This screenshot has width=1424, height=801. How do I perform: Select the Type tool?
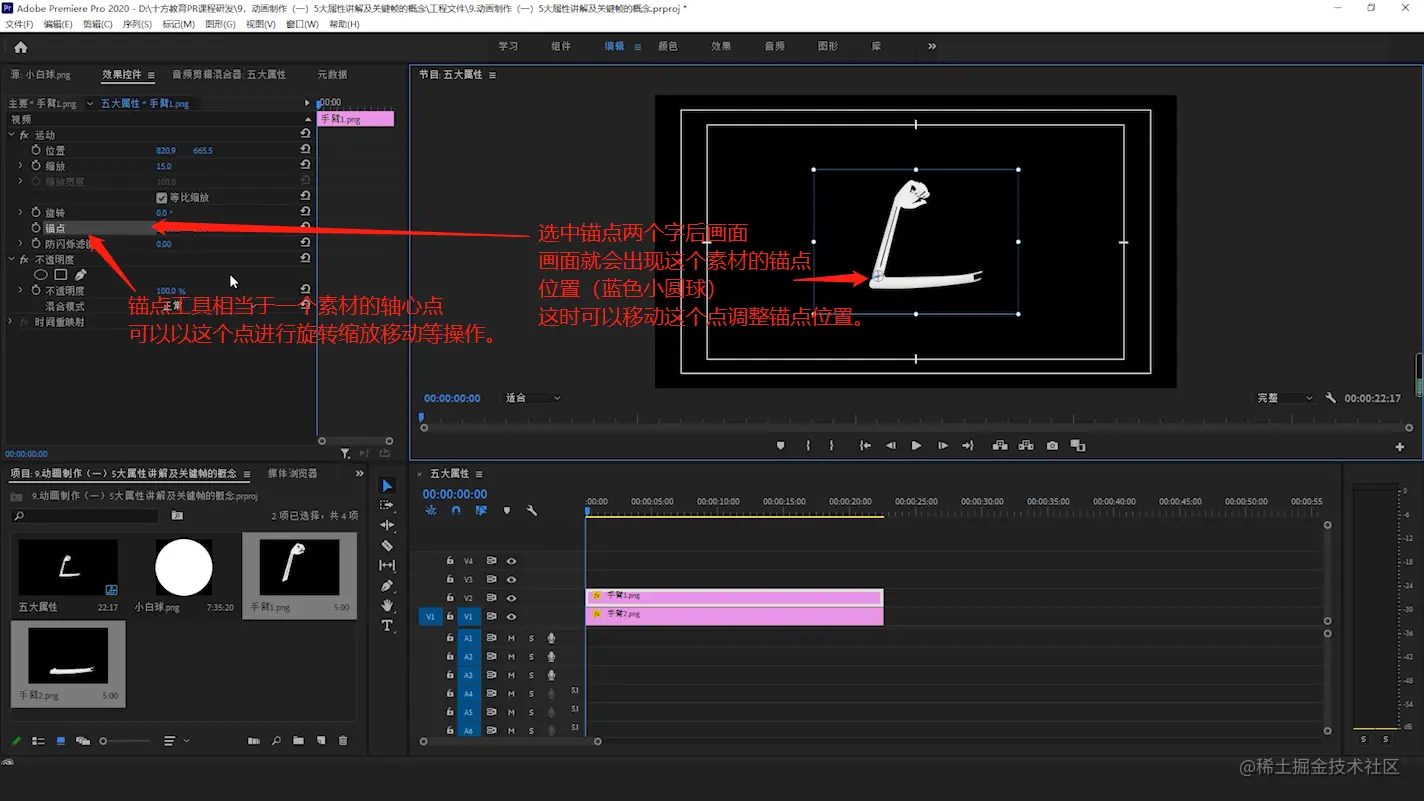point(387,626)
